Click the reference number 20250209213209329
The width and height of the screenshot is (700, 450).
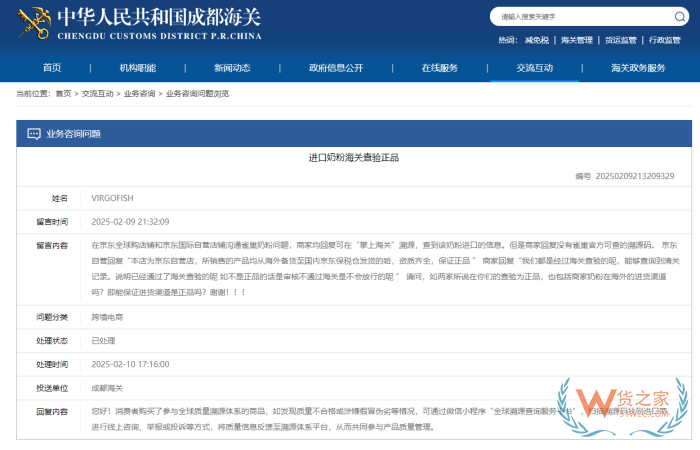(635, 176)
